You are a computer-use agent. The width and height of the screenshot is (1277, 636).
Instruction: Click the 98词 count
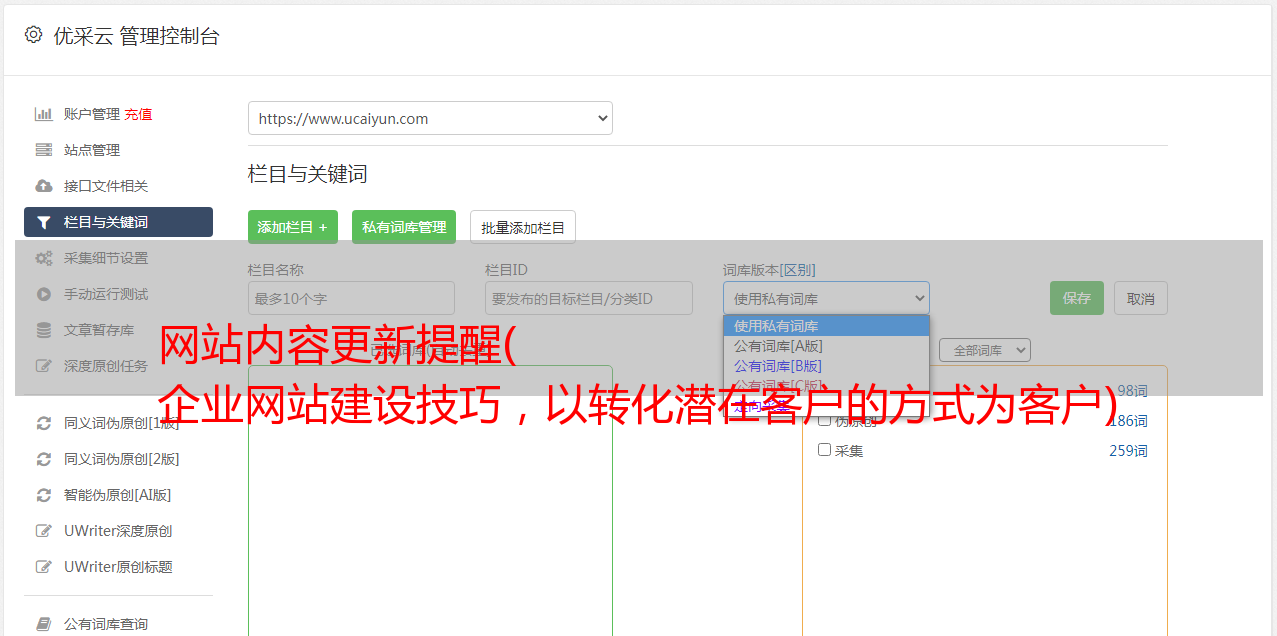1132,391
